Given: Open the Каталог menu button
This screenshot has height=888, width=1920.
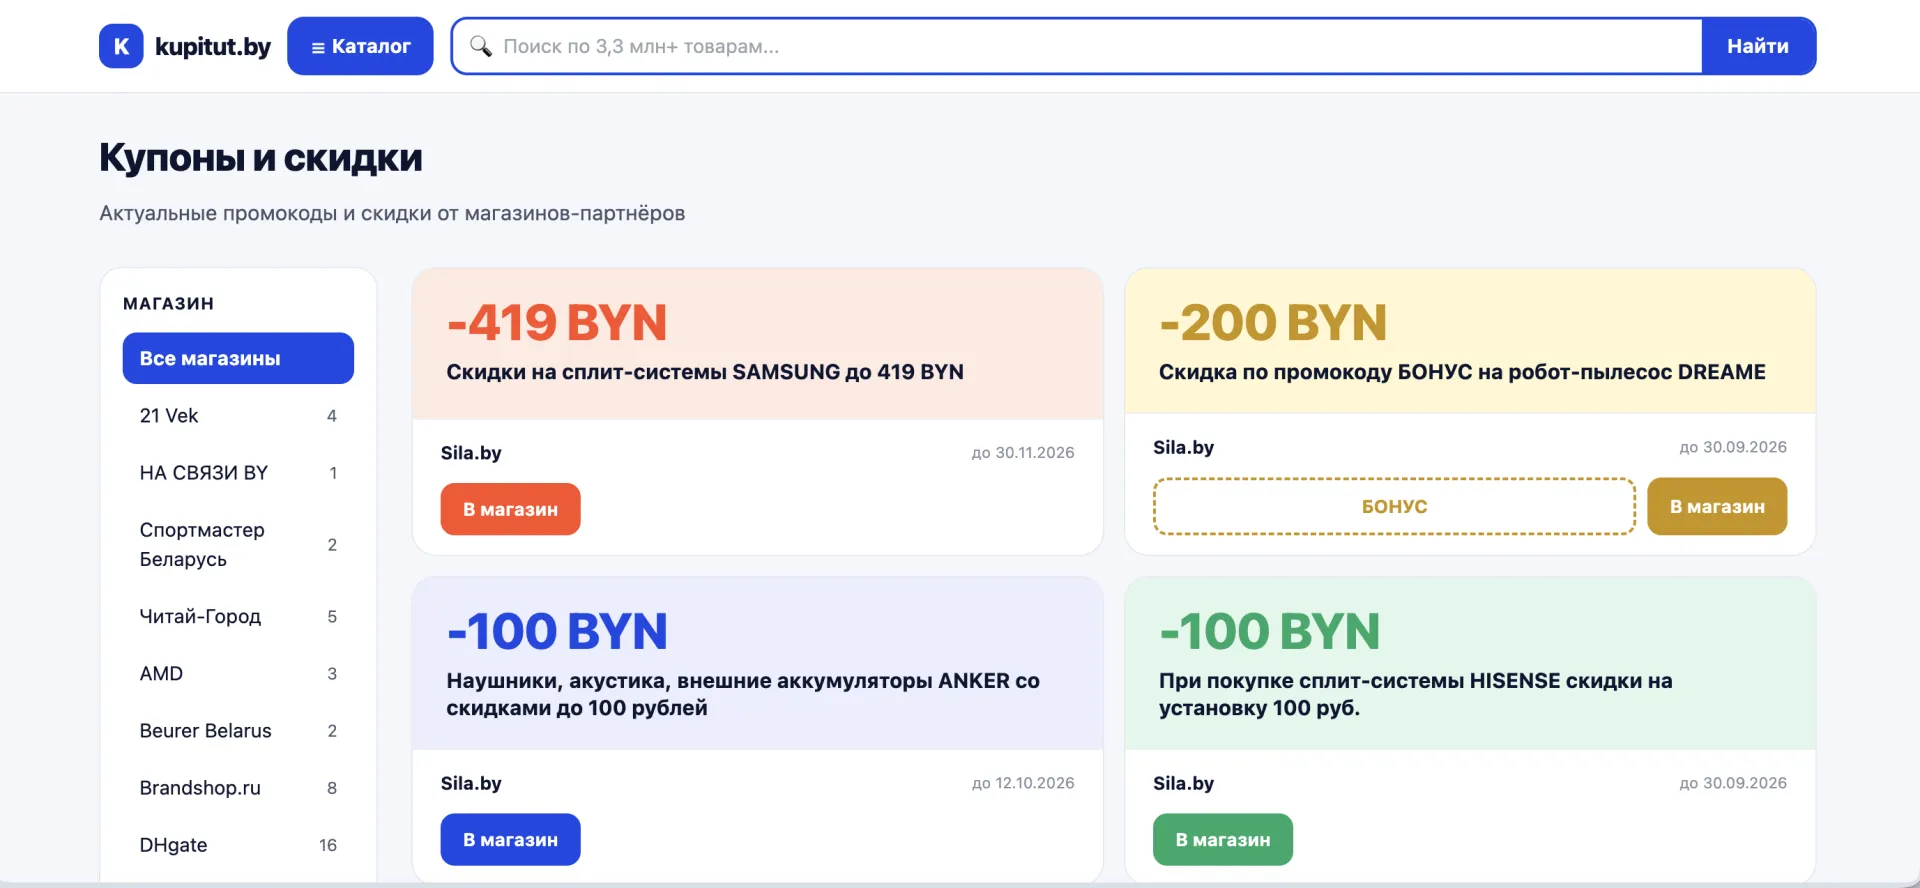Looking at the screenshot, I should tap(360, 46).
